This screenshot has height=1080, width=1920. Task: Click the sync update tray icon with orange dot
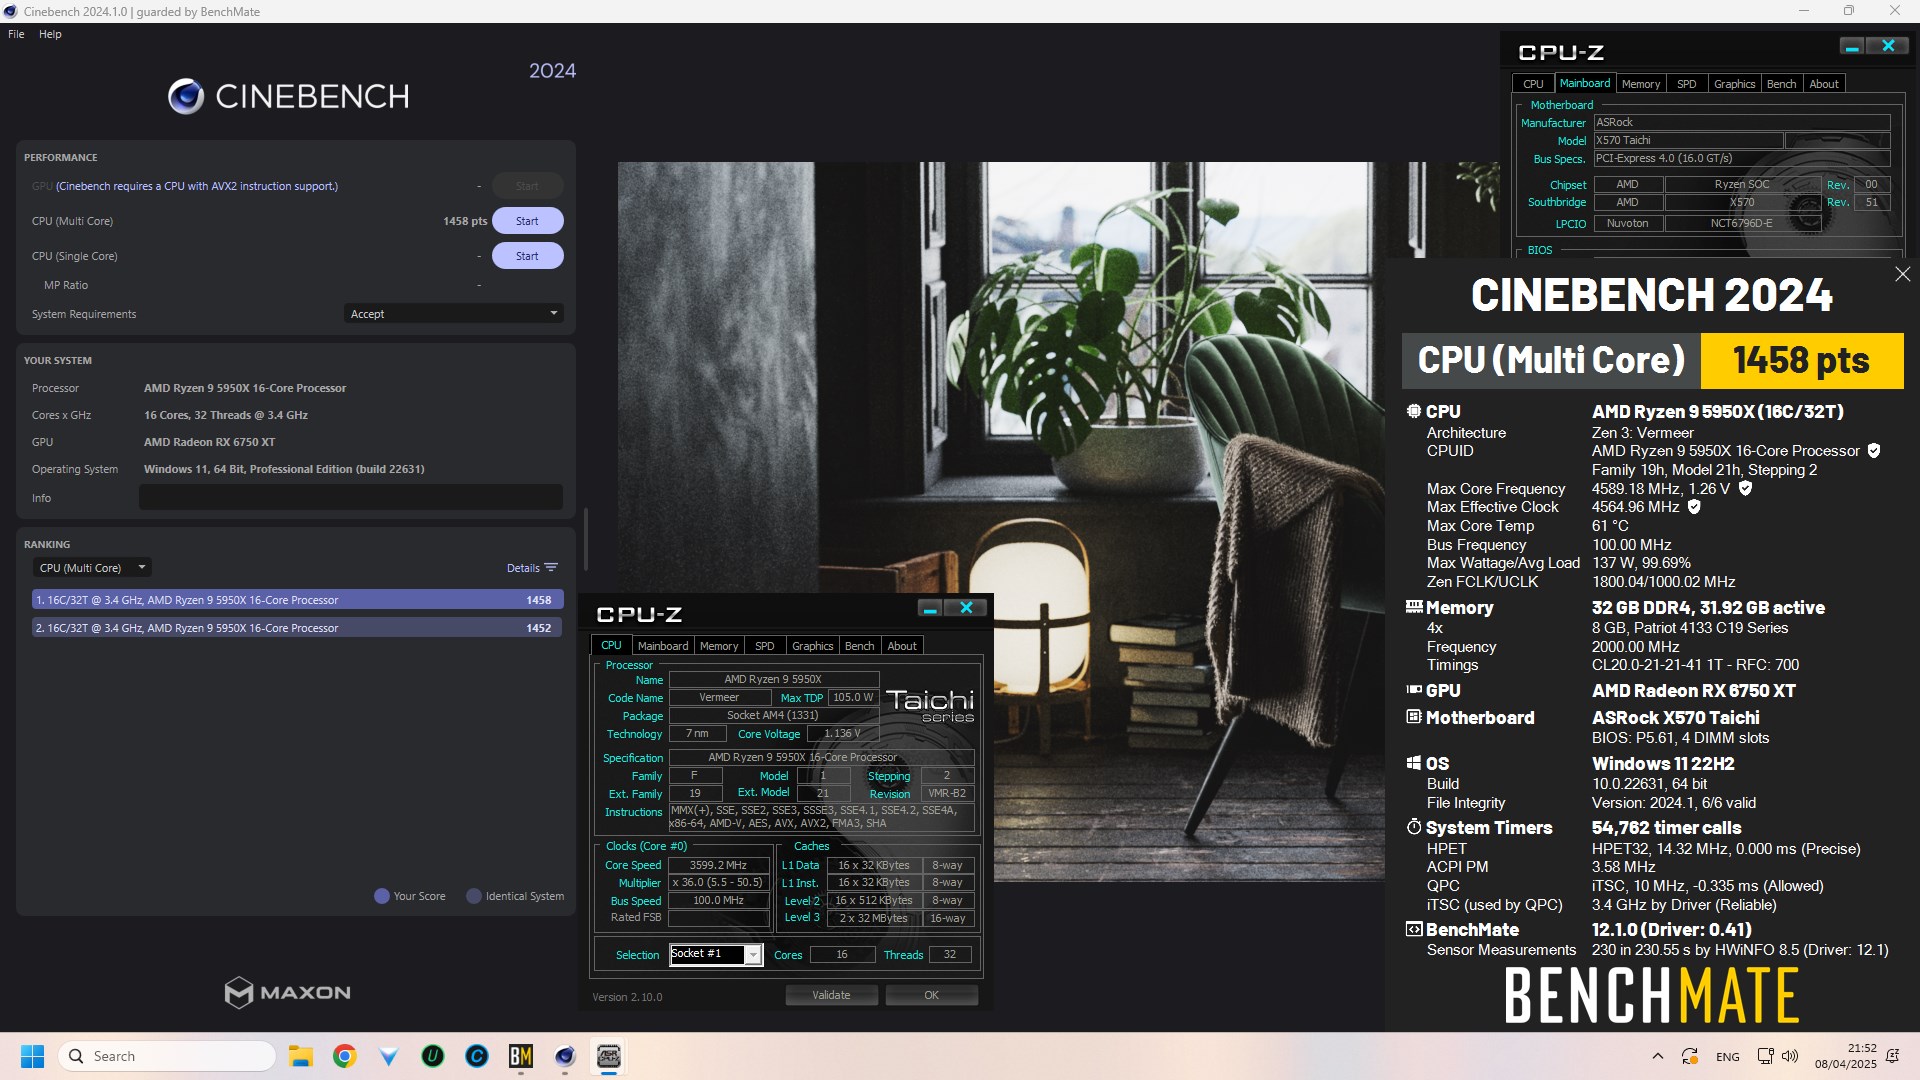1690,1056
